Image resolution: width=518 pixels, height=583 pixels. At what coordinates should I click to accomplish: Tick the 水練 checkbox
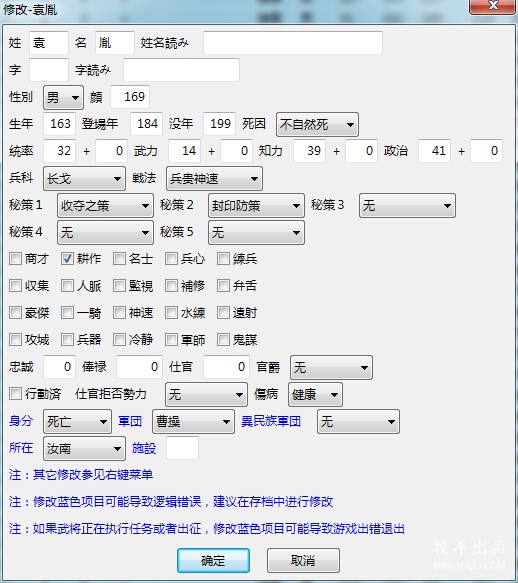click(171, 312)
